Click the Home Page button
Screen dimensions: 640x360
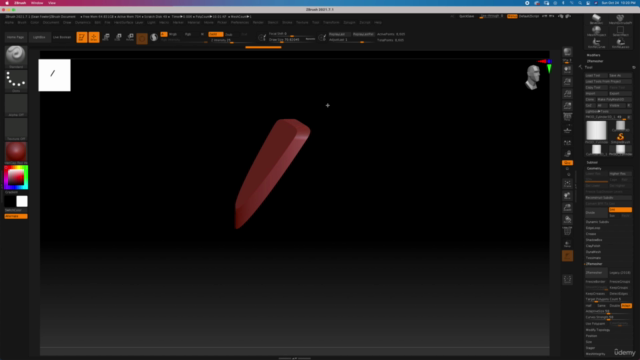[x=16, y=37]
